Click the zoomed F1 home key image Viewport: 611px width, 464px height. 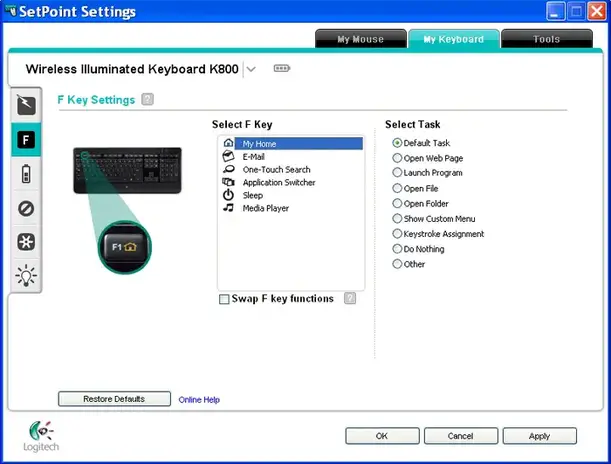[125, 247]
